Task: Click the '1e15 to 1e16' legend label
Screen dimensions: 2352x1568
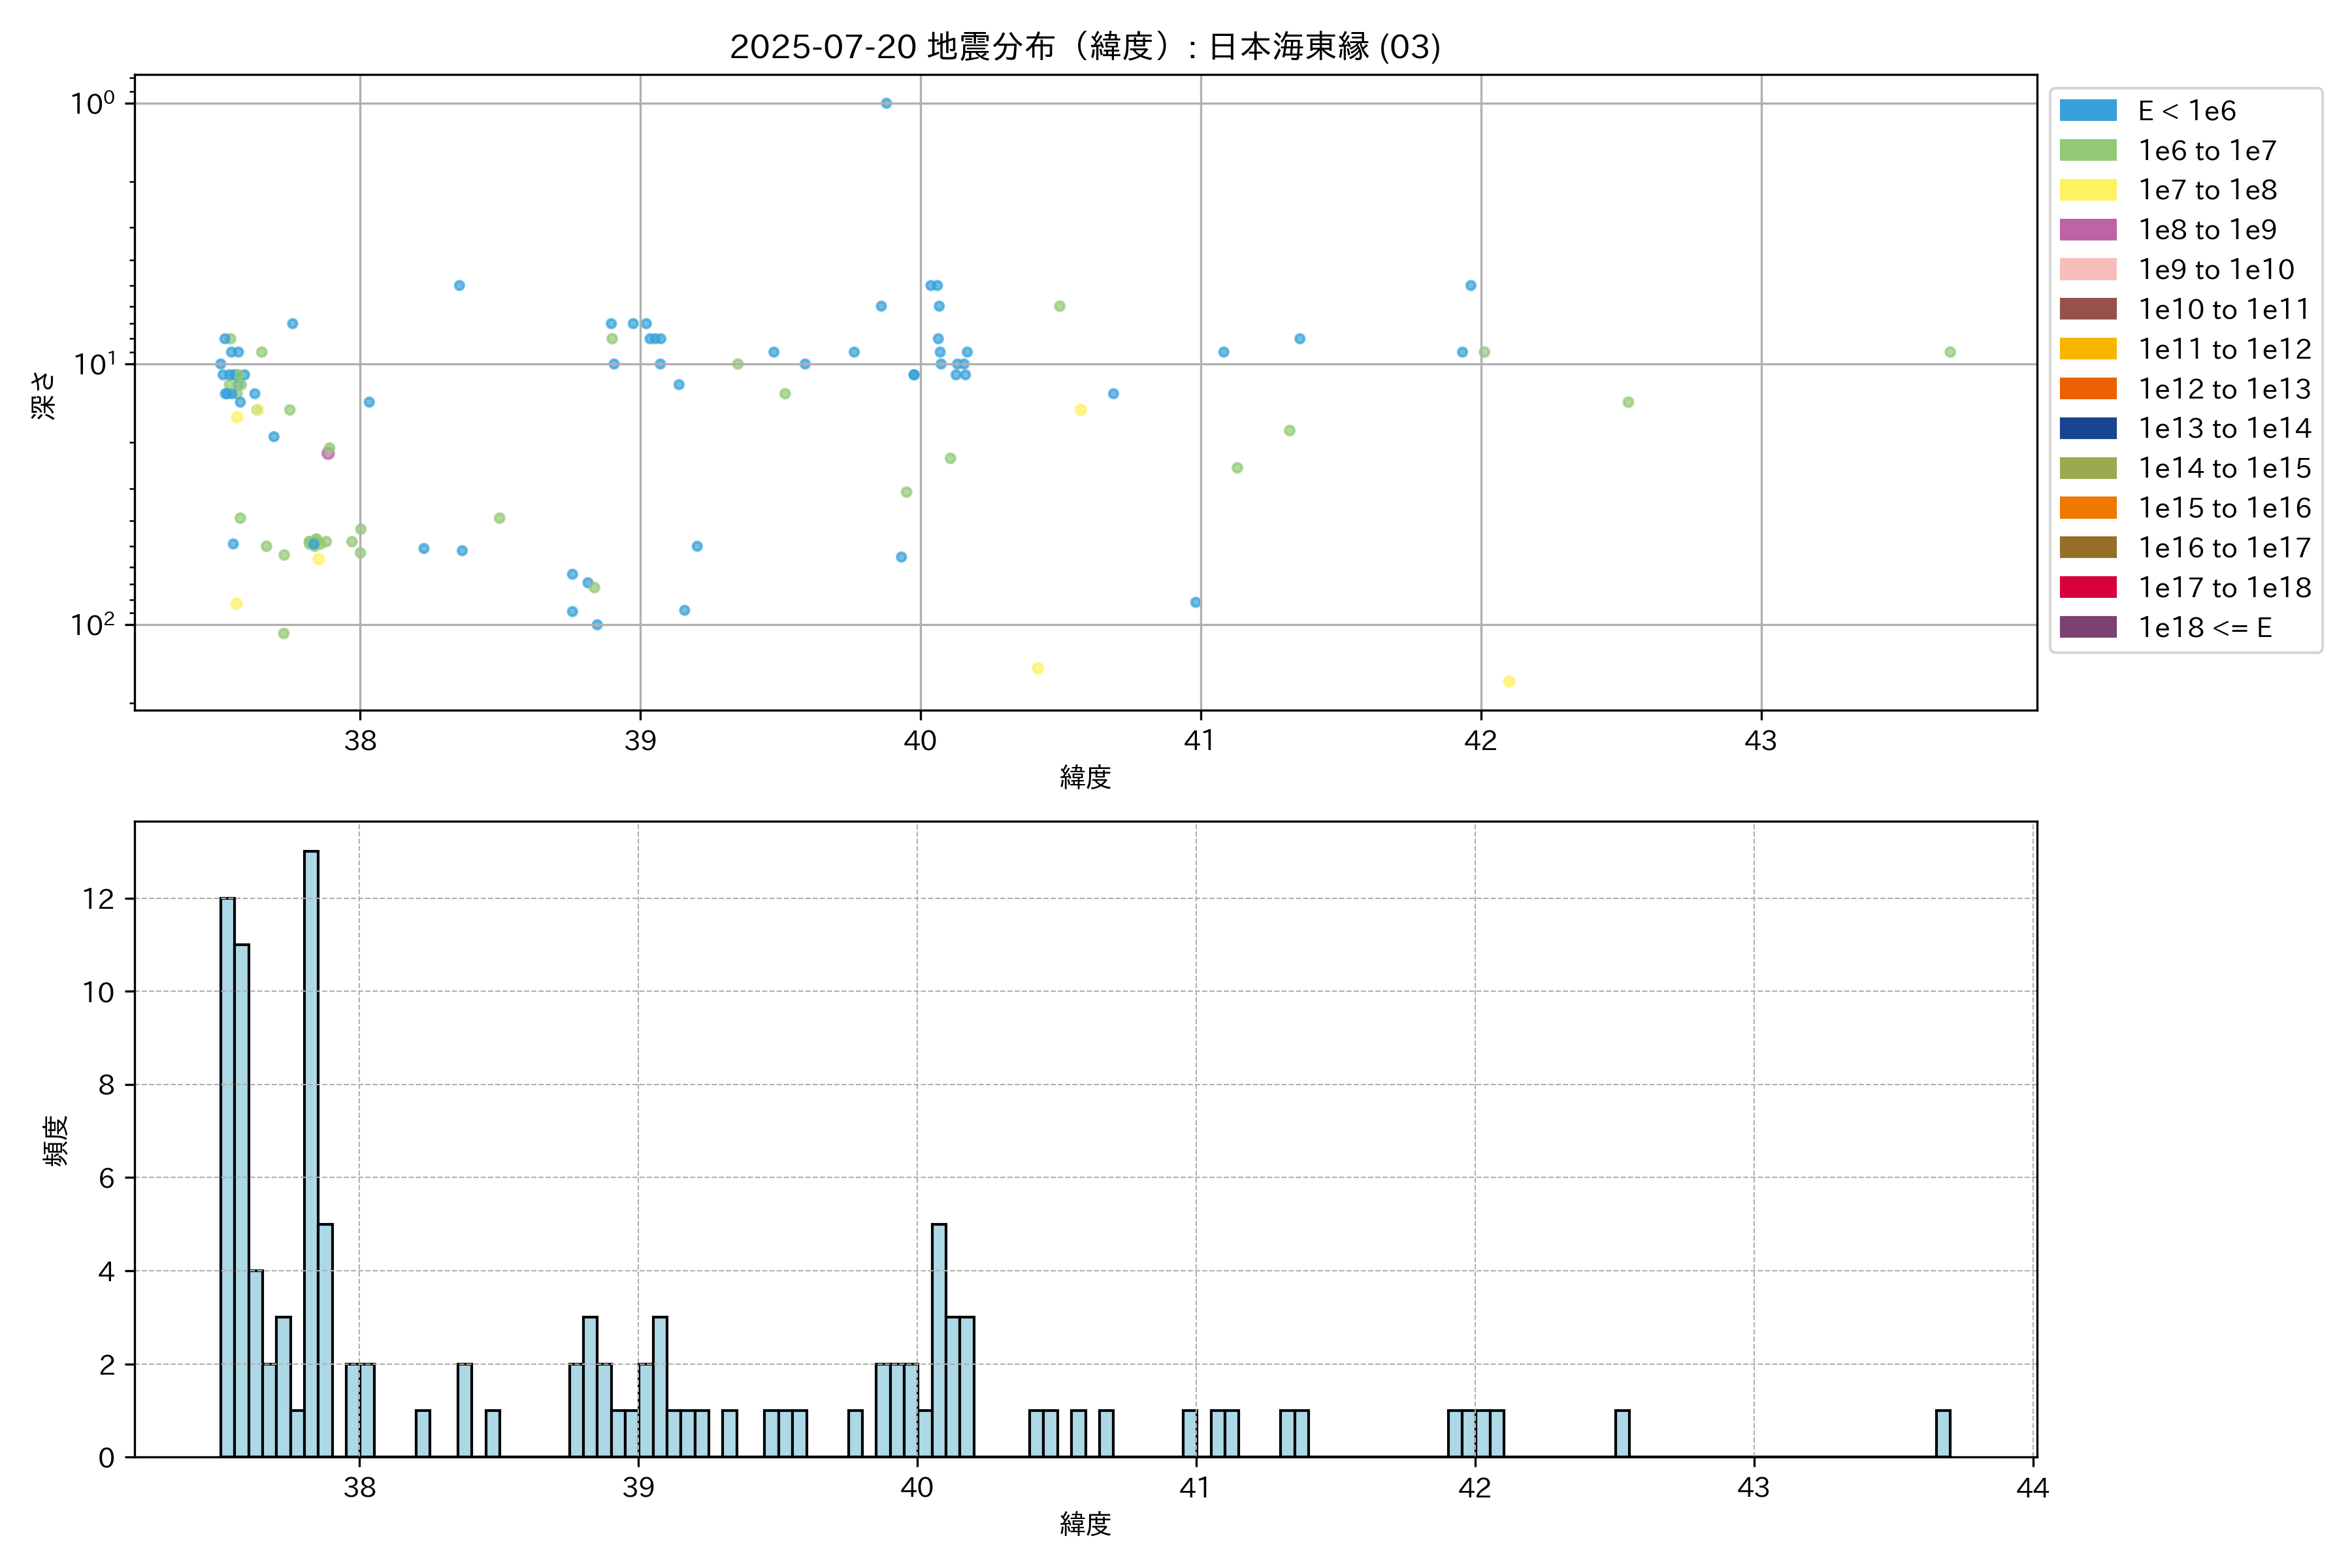Action: pyautogui.click(x=2224, y=508)
